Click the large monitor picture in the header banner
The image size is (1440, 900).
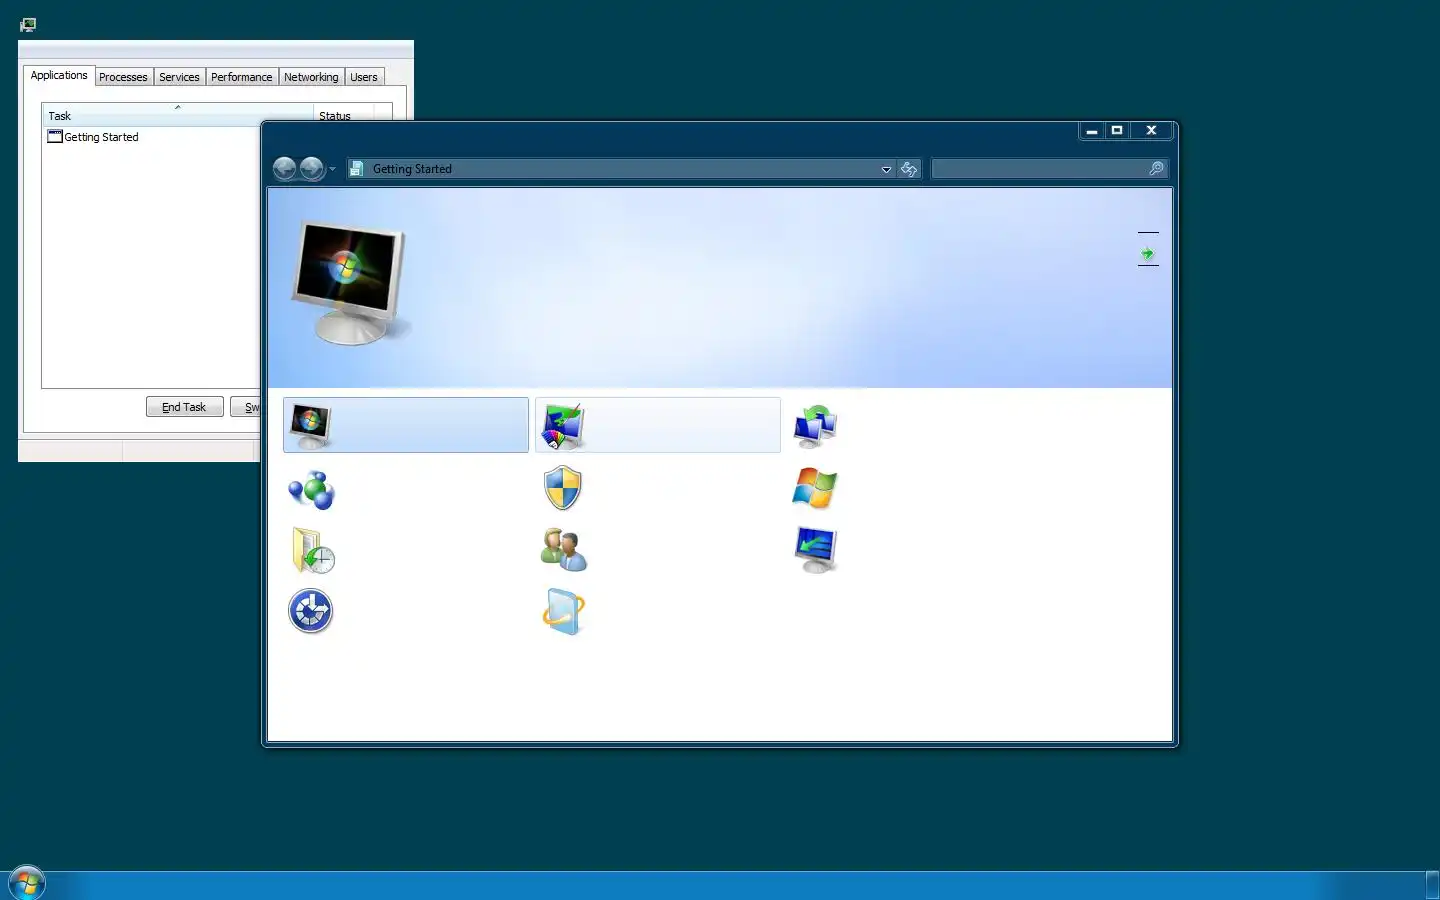351,283
